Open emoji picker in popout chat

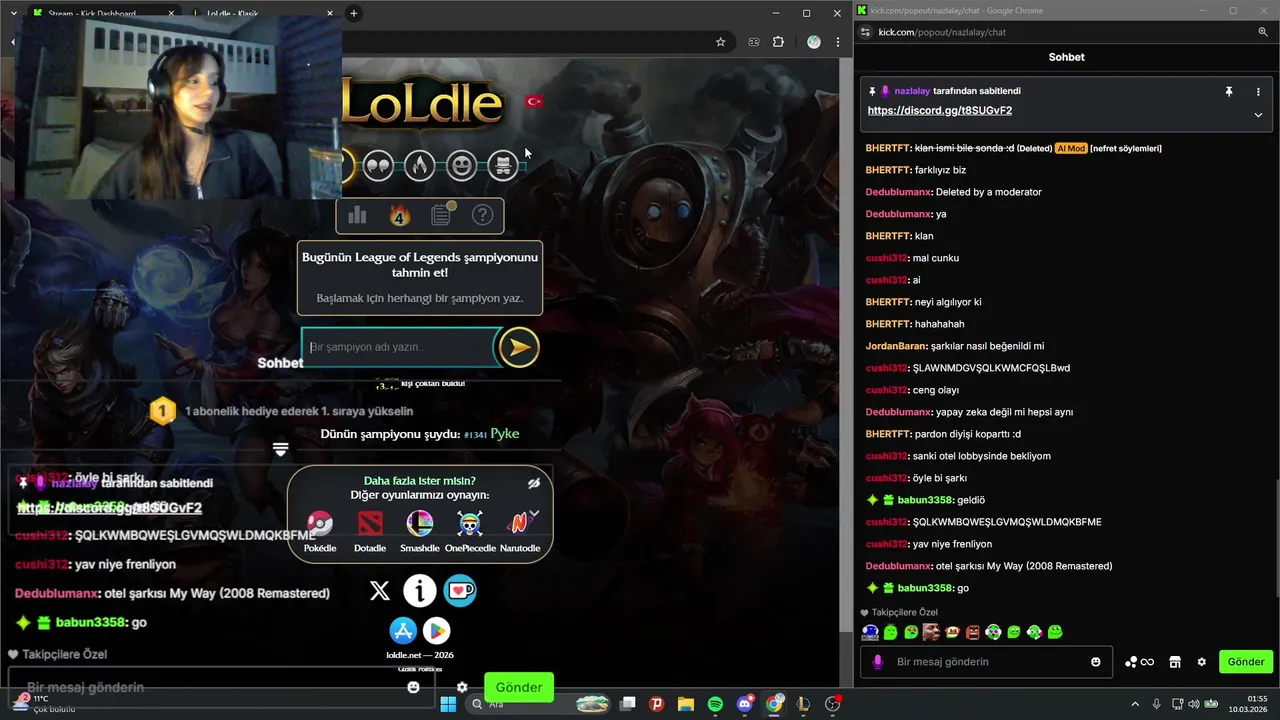(1096, 662)
